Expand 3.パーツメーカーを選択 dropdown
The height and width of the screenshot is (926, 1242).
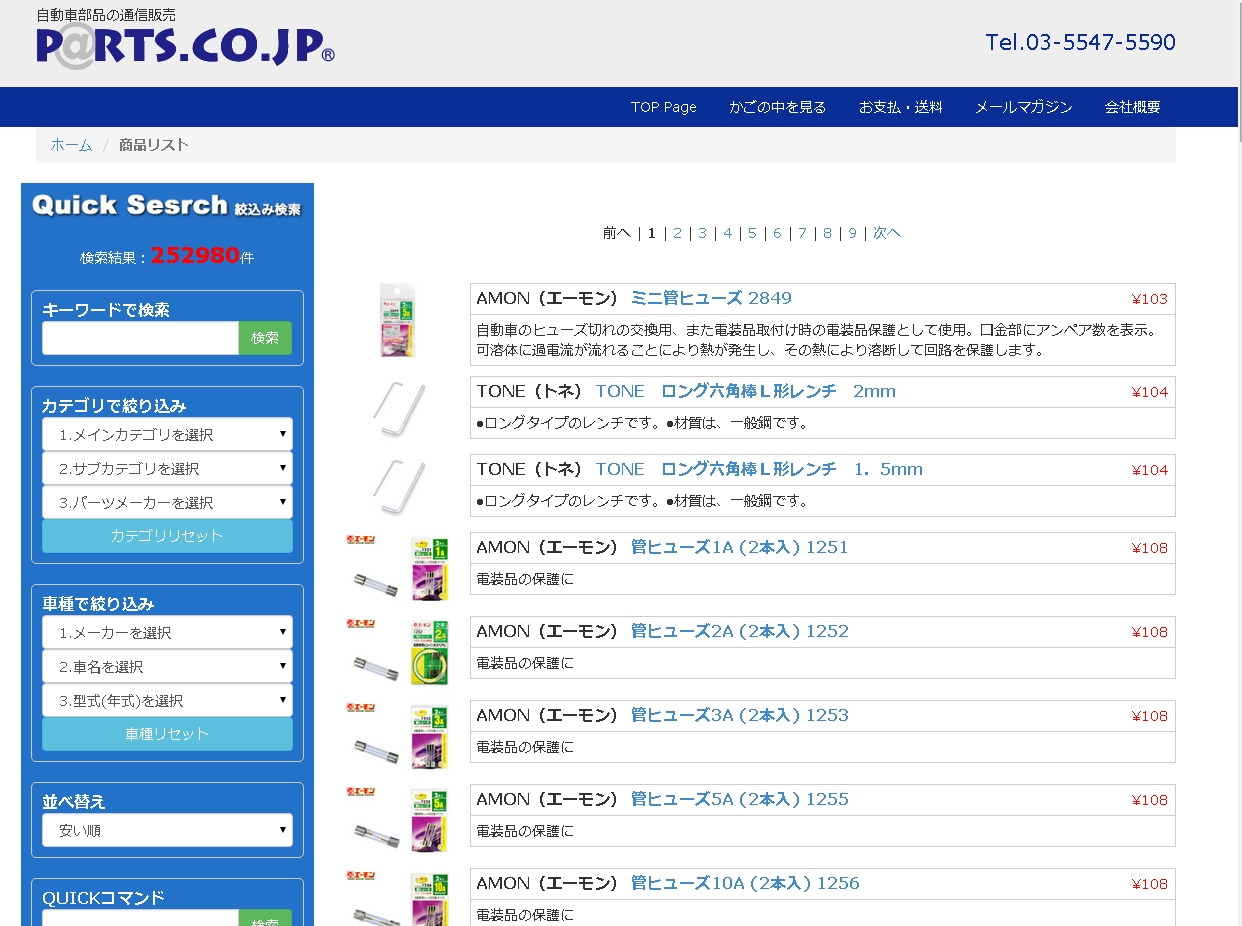(167, 502)
